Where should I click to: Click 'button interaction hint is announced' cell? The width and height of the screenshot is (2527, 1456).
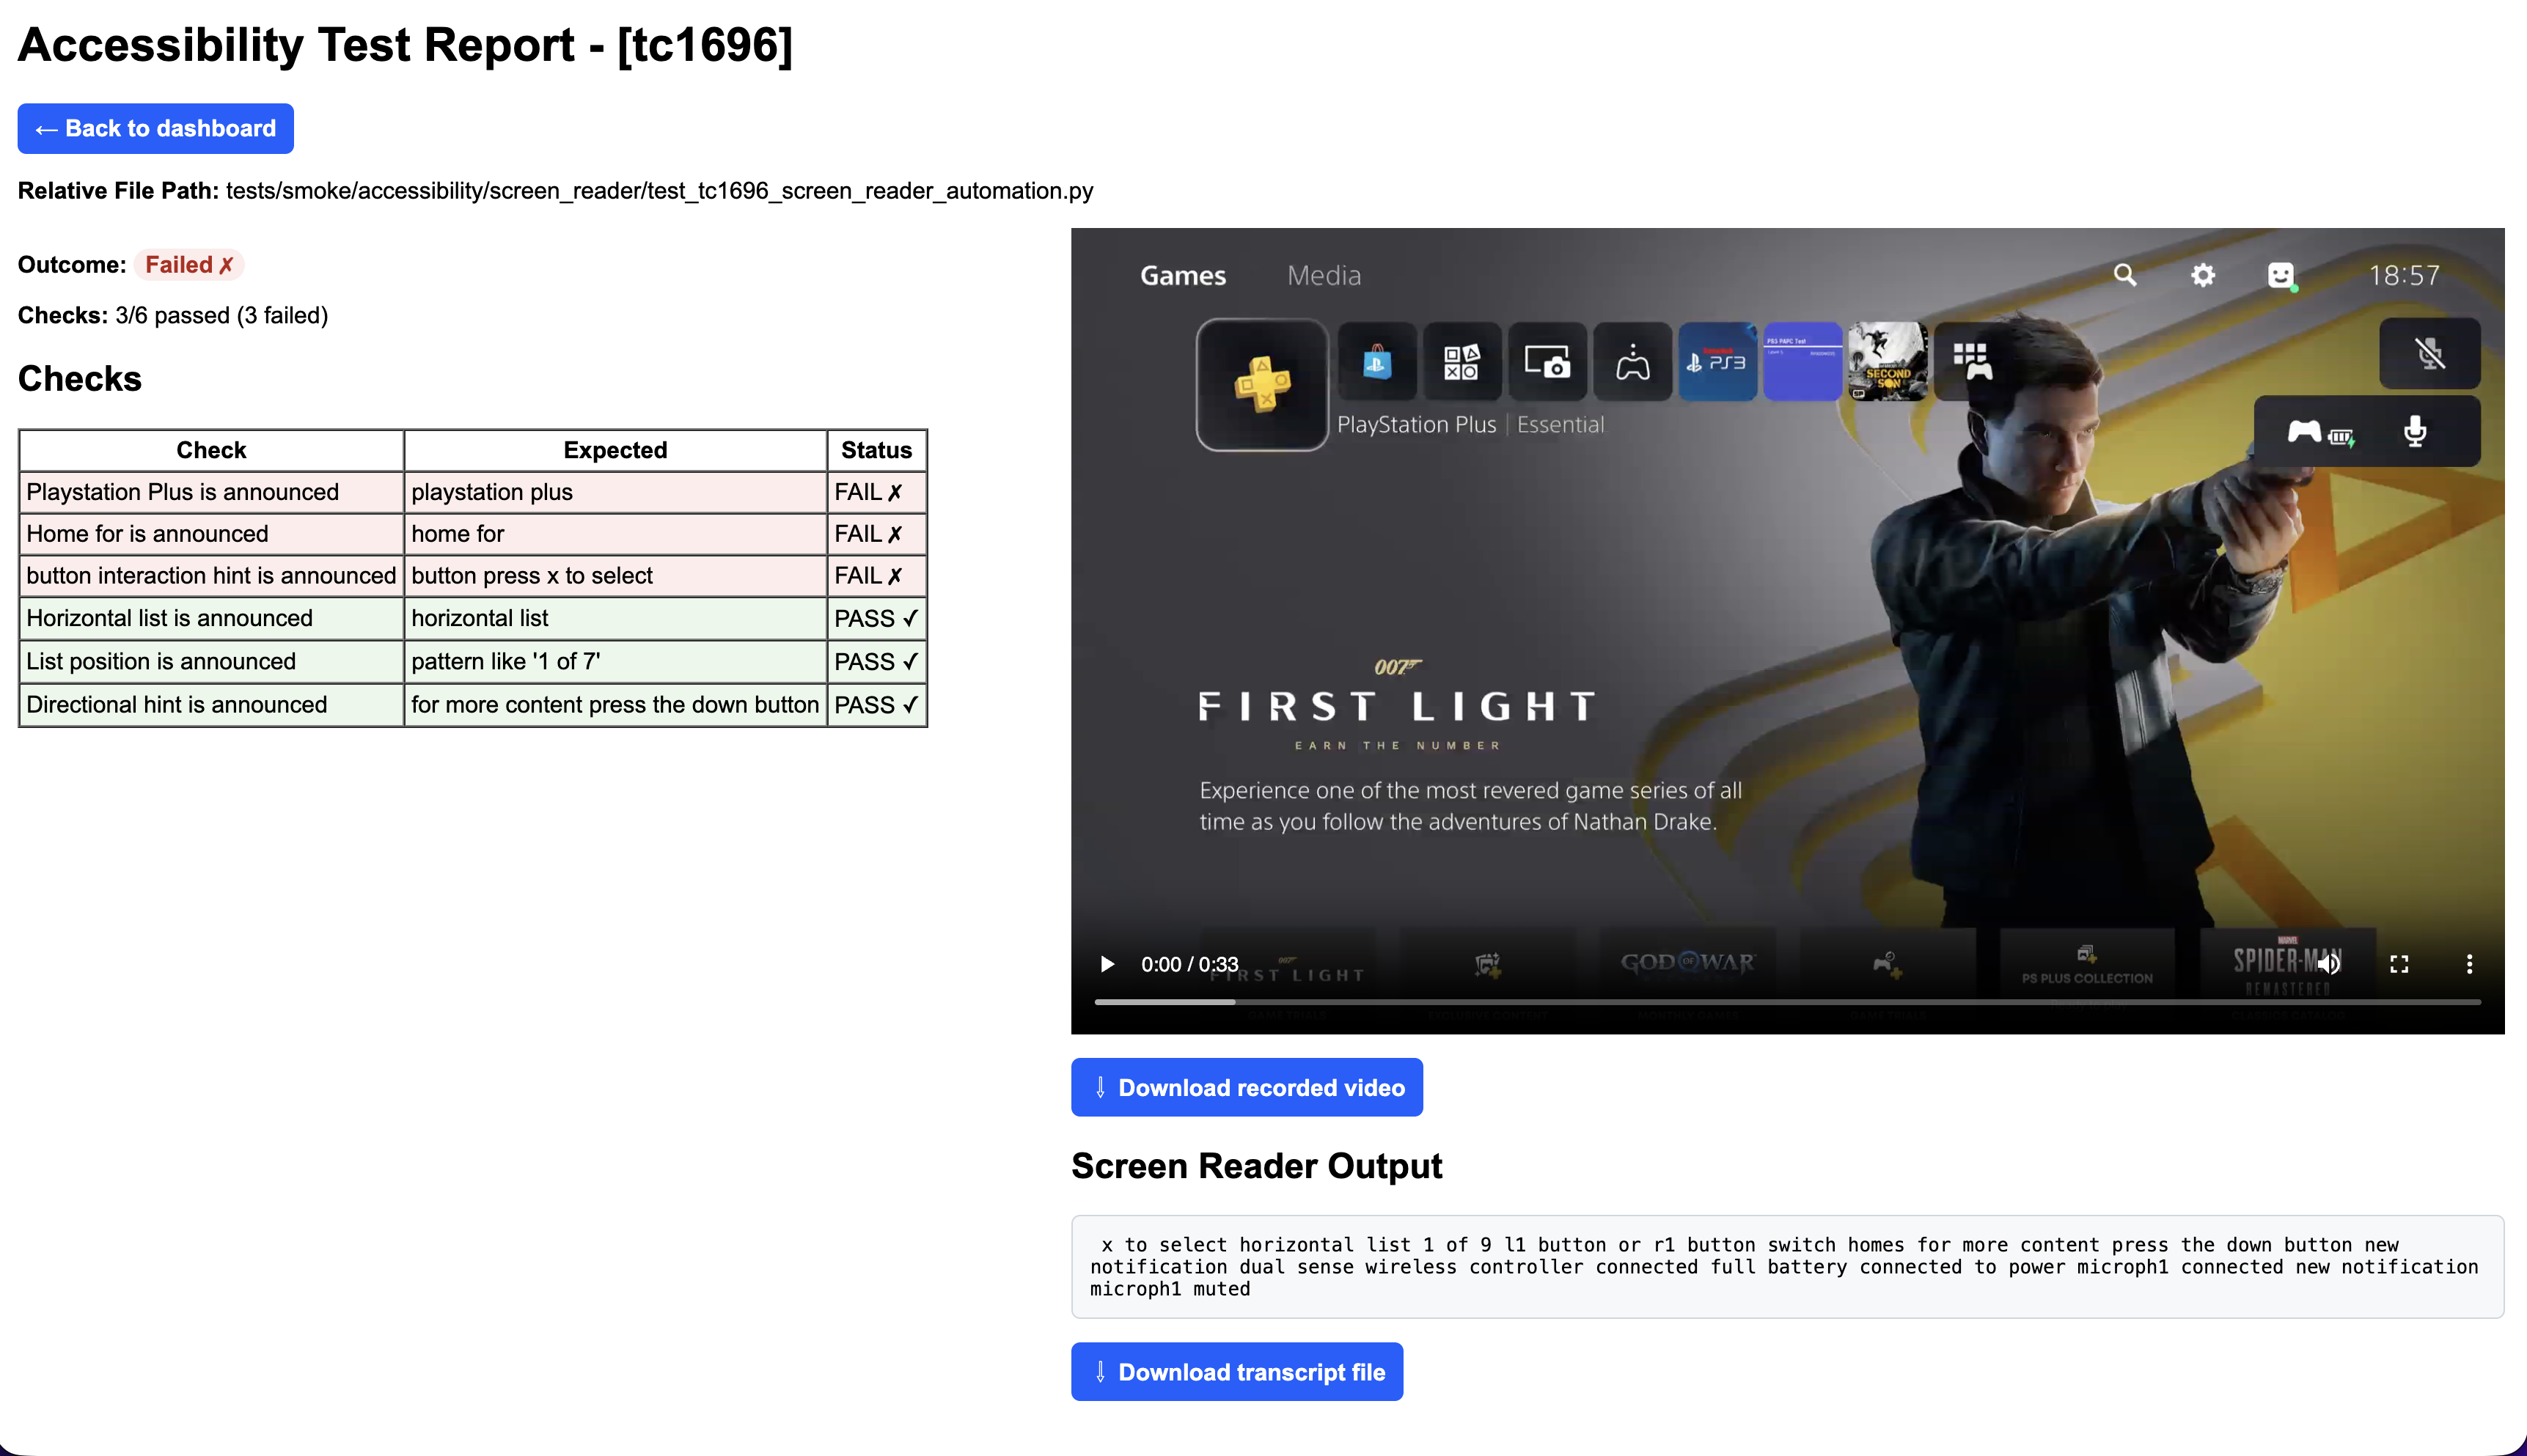(211, 576)
